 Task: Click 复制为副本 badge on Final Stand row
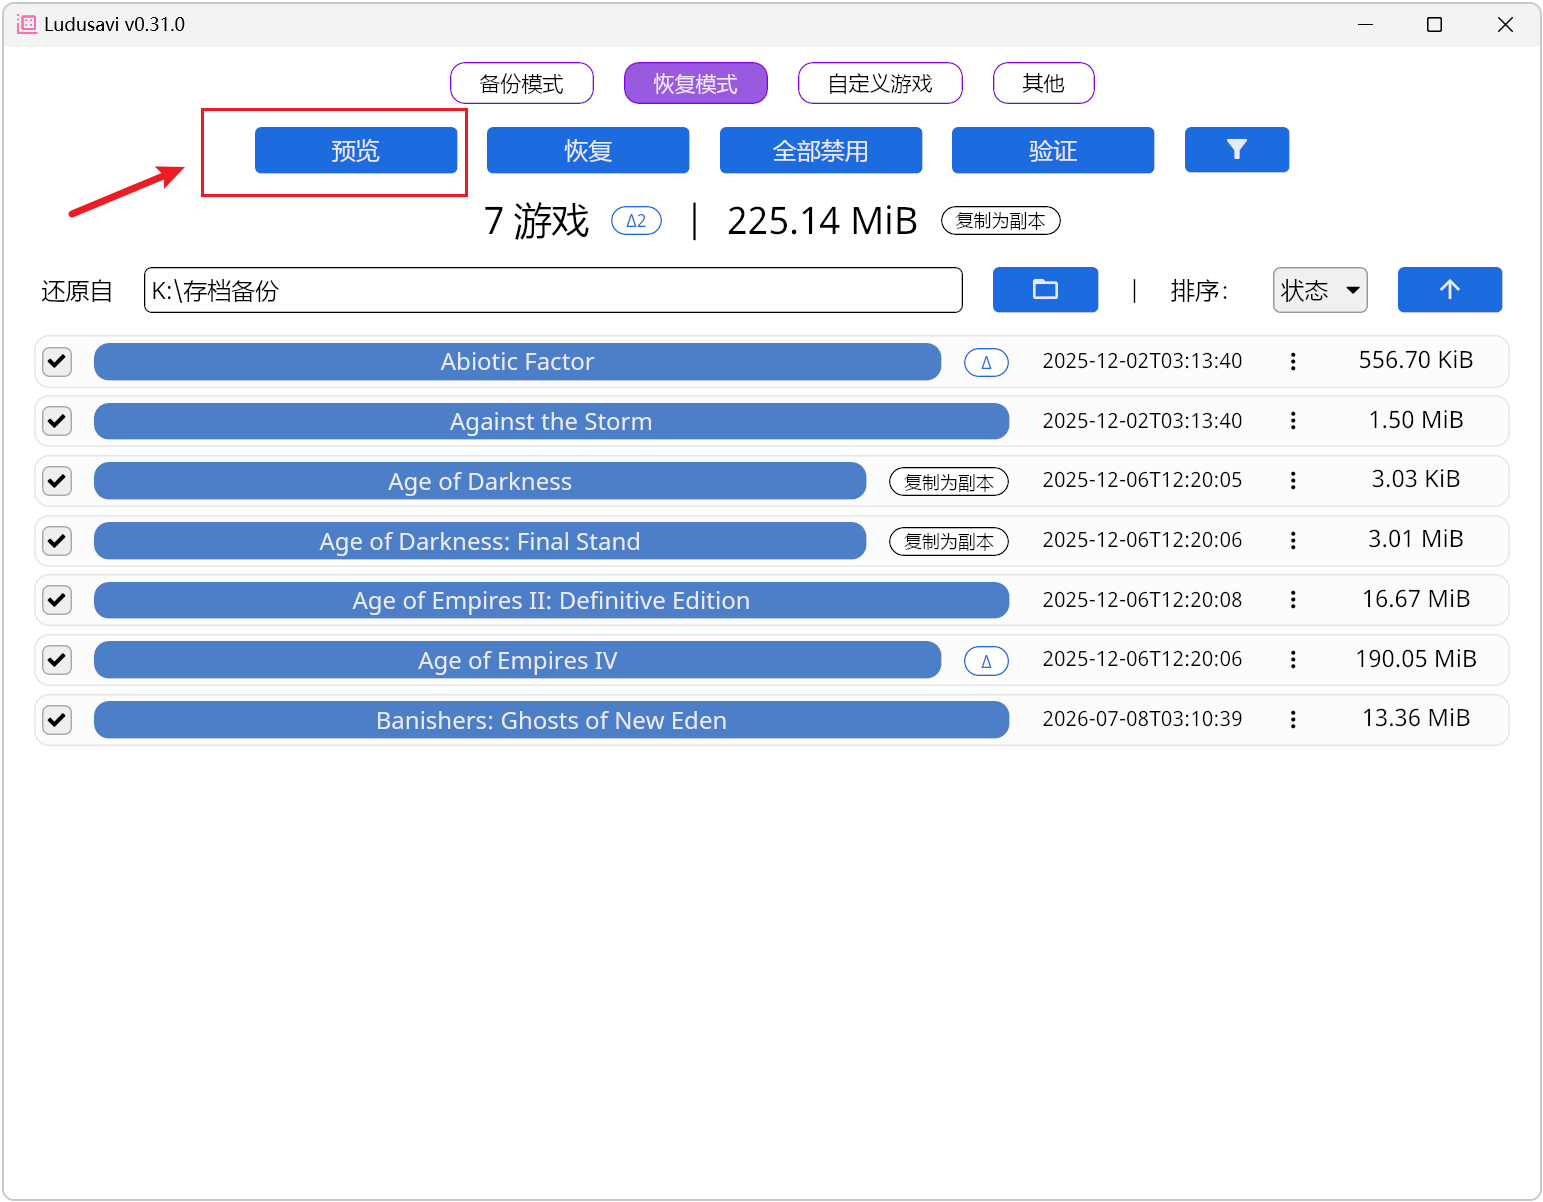[x=949, y=541]
